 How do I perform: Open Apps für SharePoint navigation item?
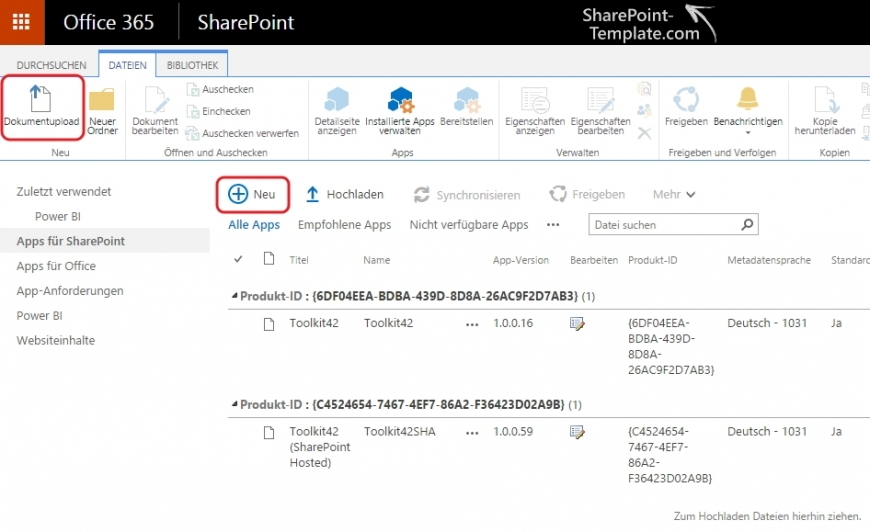[x=70, y=241]
